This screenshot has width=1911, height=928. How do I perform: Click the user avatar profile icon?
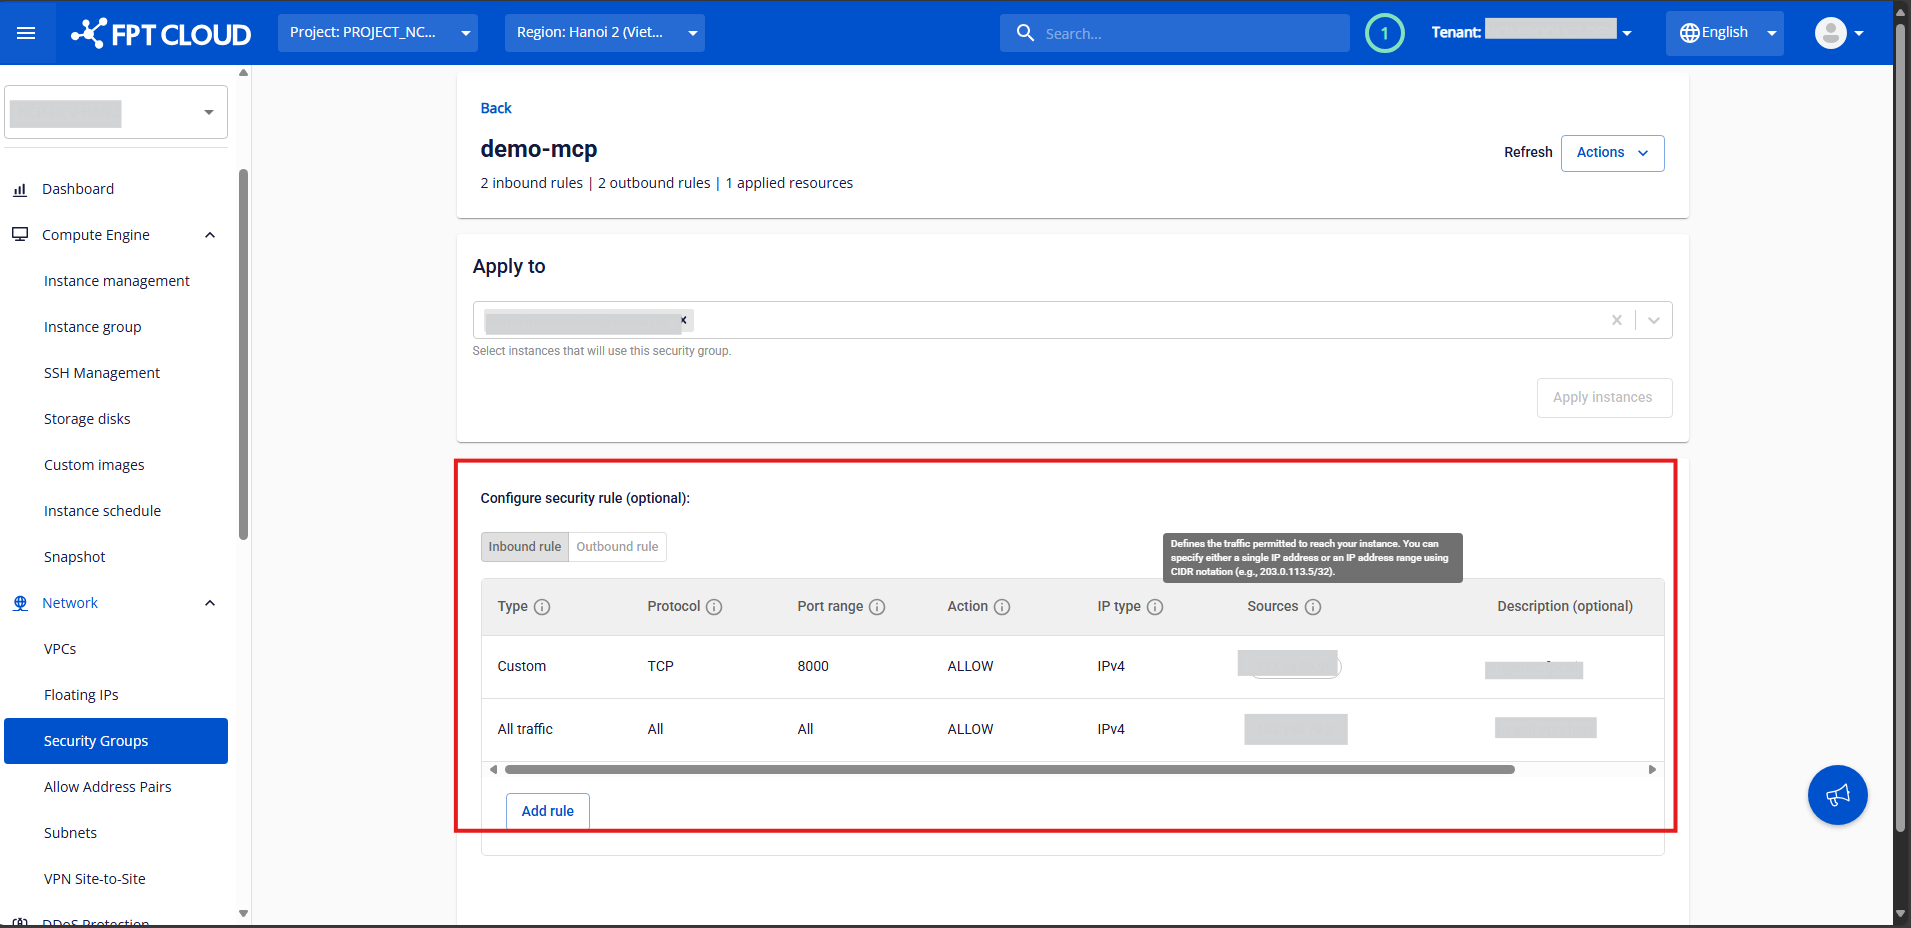1830,33
